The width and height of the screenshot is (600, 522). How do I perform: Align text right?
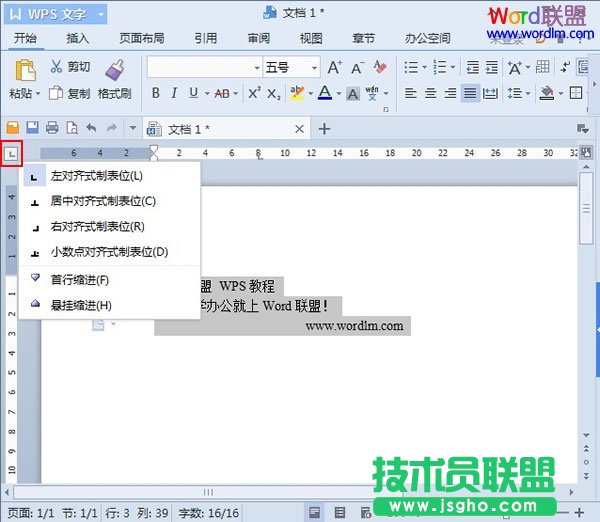click(x=450, y=93)
